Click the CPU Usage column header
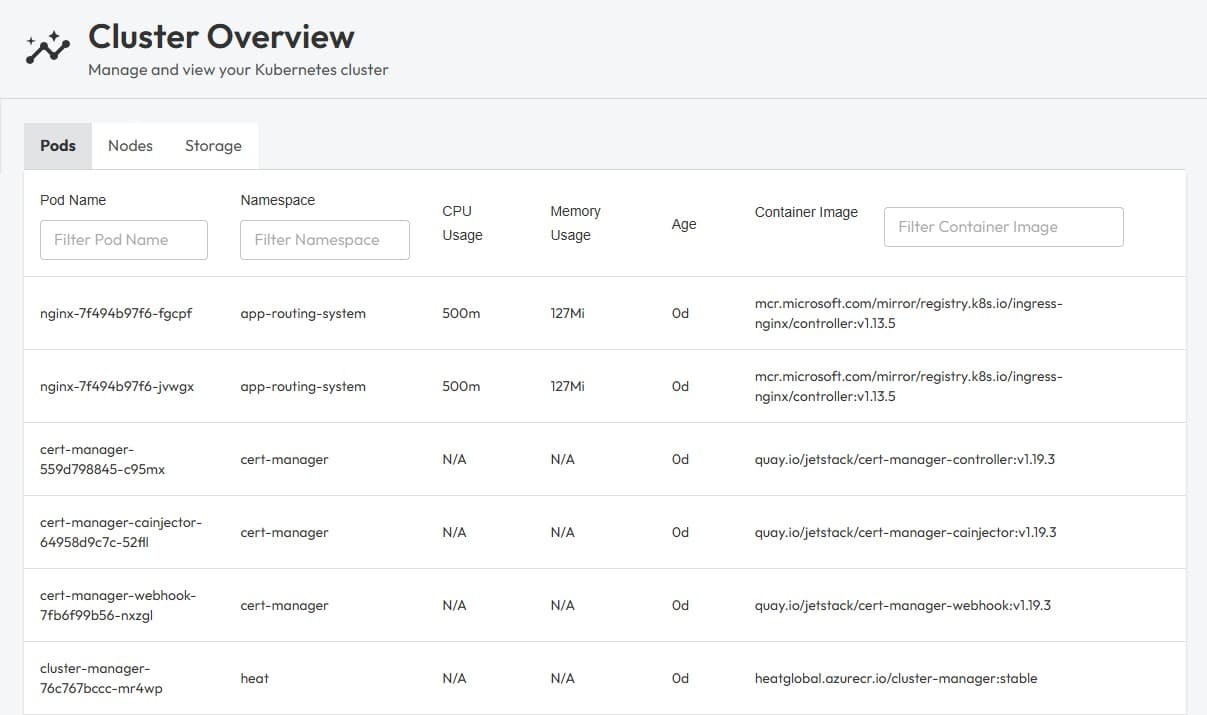1207x715 pixels. click(462, 223)
